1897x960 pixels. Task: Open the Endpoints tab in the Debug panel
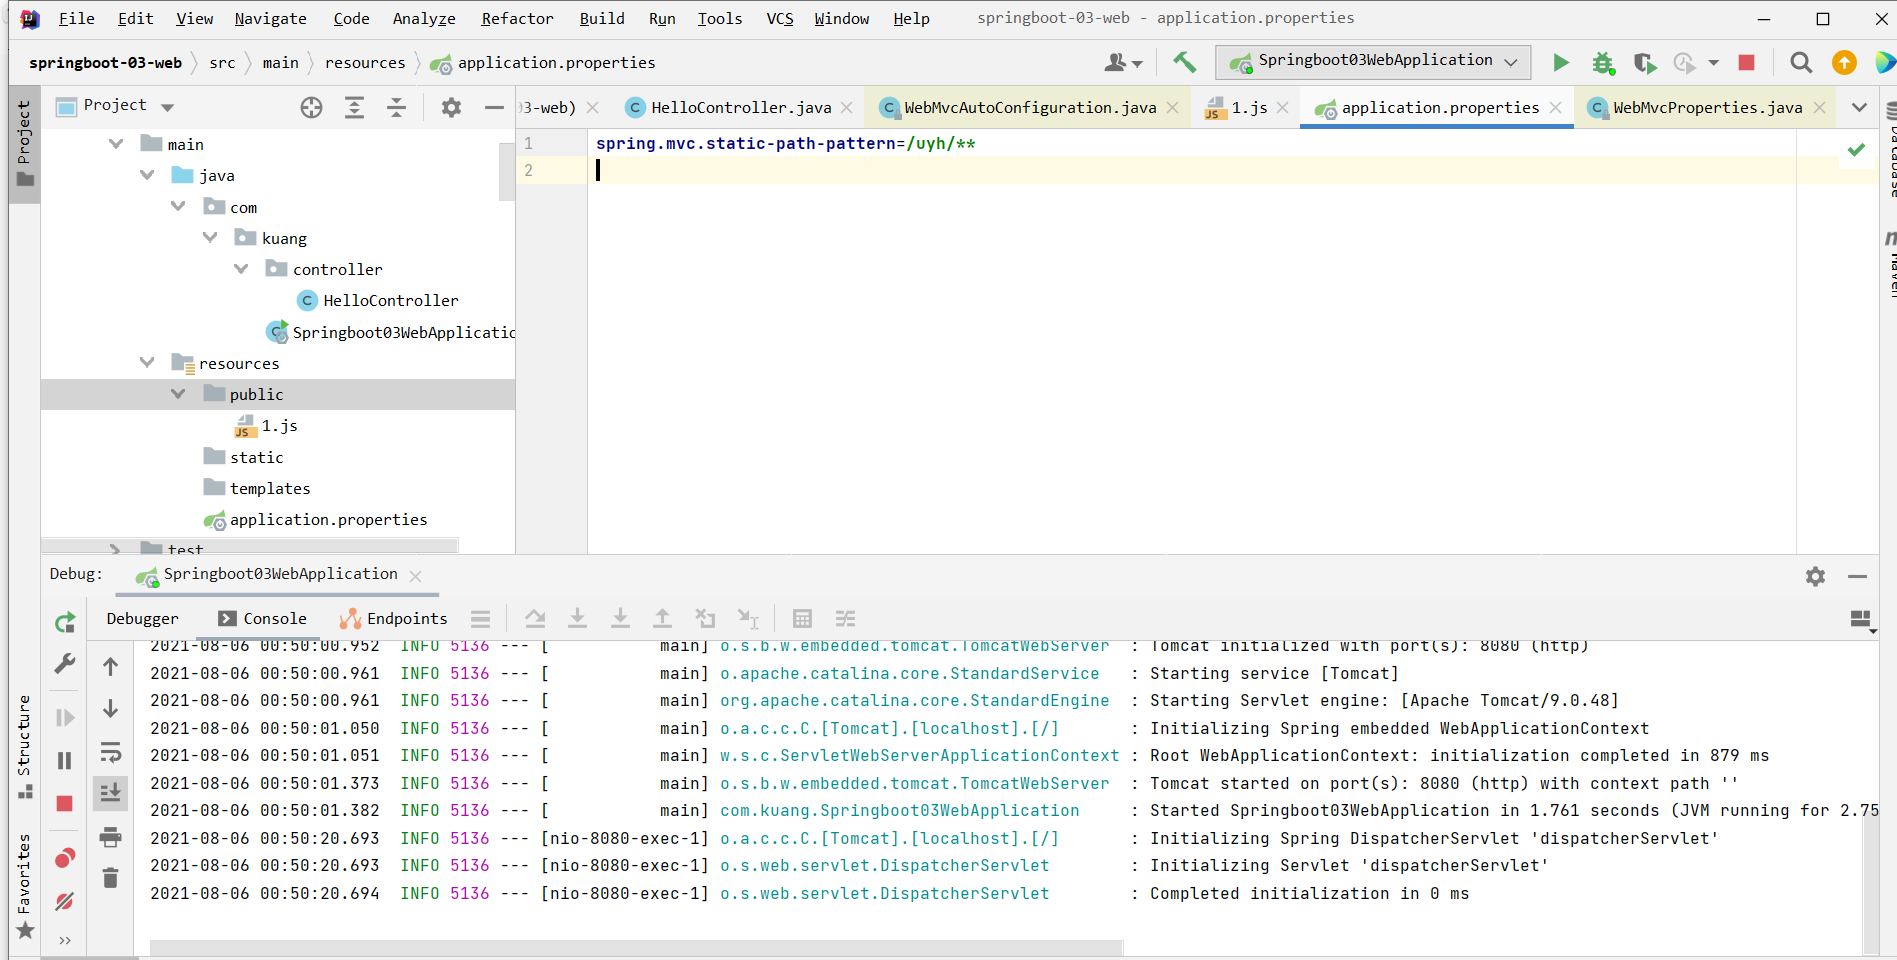pyautogui.click(x=393, y=619)
